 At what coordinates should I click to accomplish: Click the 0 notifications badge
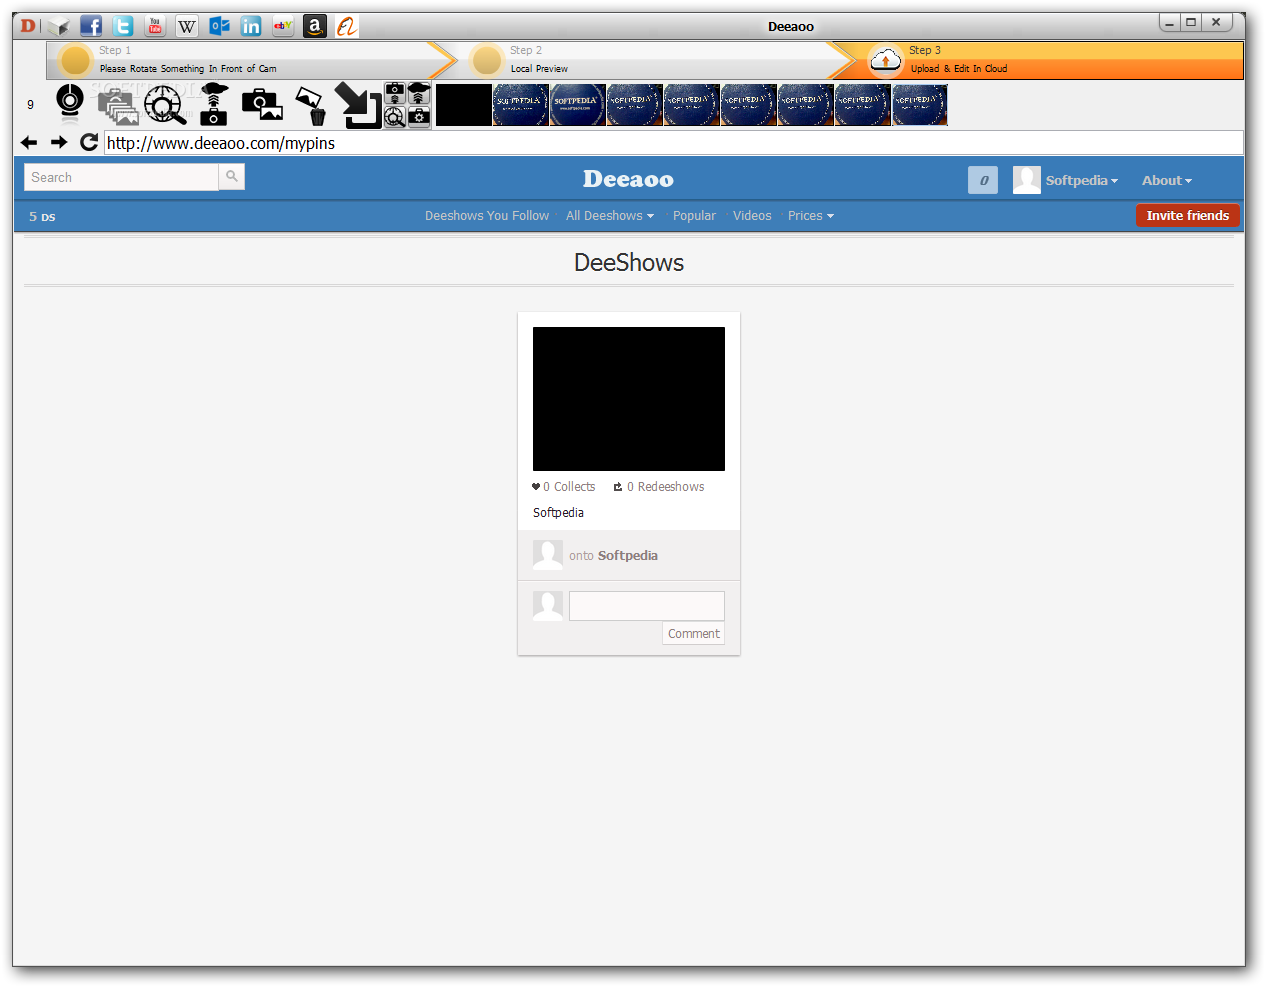tap(983, 180)
